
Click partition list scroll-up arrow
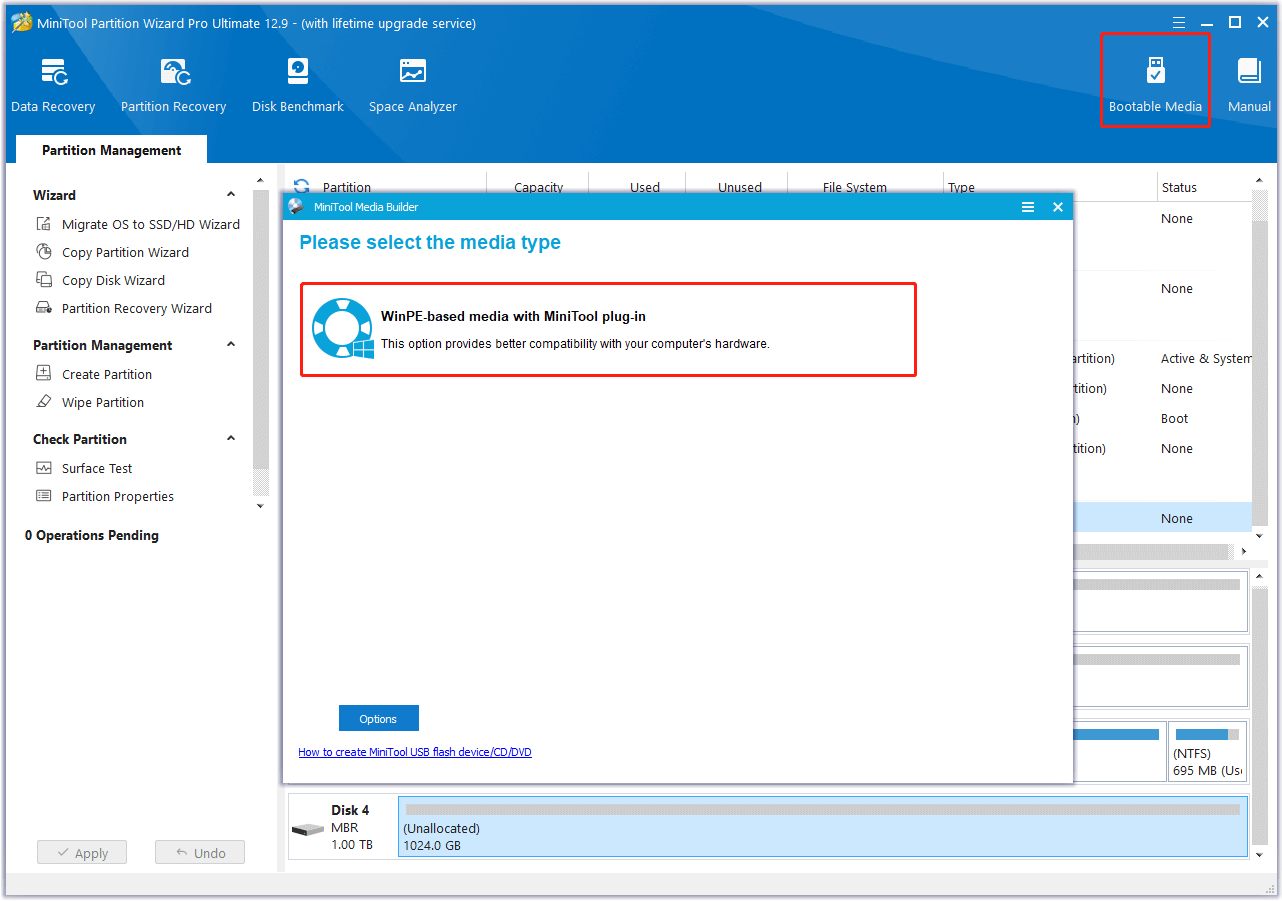coord(1259,181)
